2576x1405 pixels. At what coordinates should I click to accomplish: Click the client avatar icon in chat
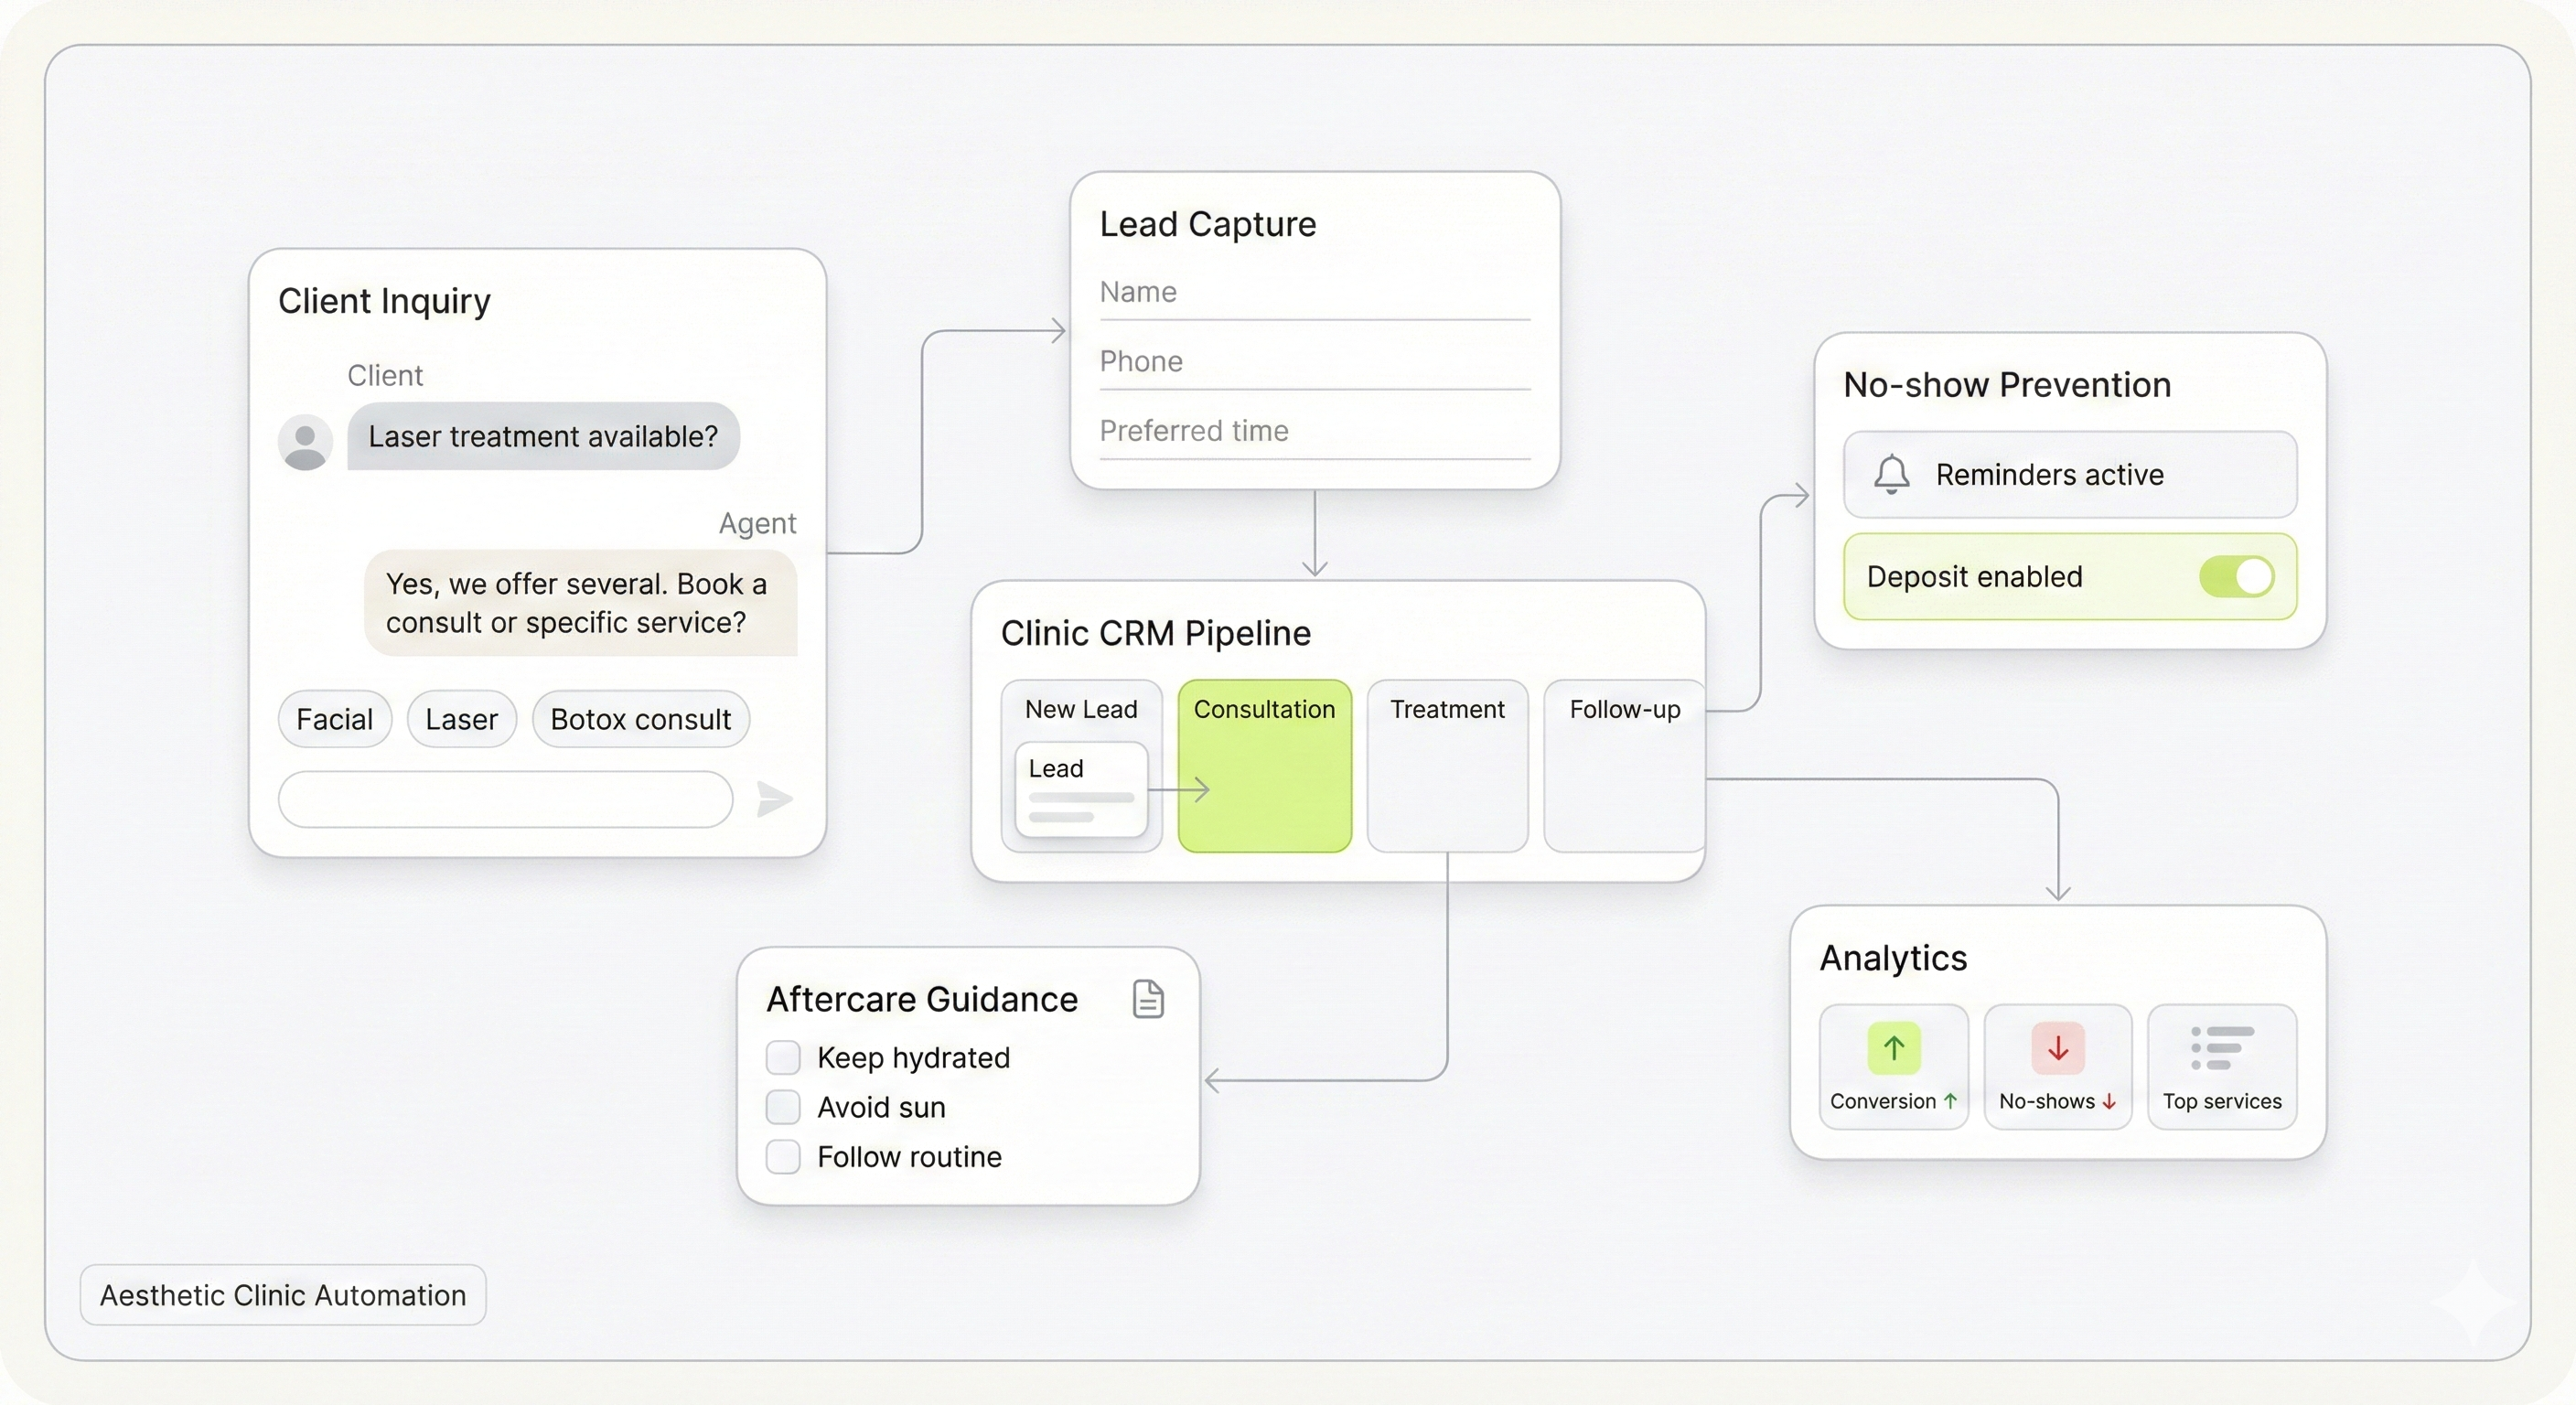pyautogui.click(x=305, y=440)
